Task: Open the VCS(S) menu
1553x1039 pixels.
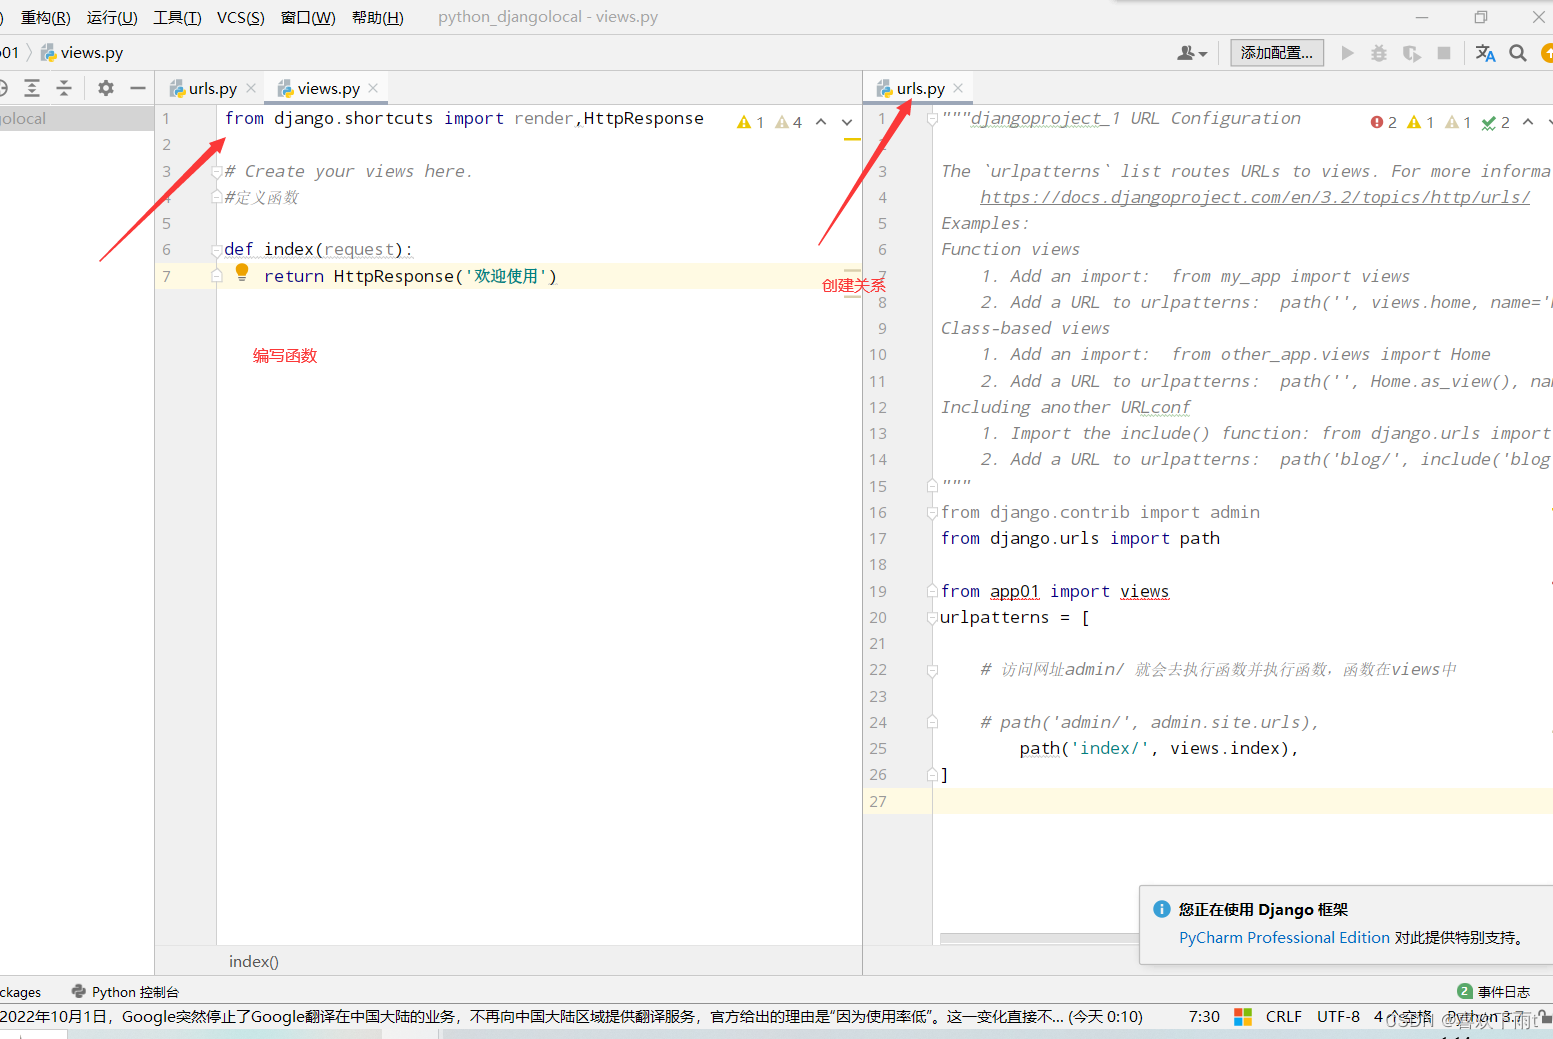Action: [241, 17]
